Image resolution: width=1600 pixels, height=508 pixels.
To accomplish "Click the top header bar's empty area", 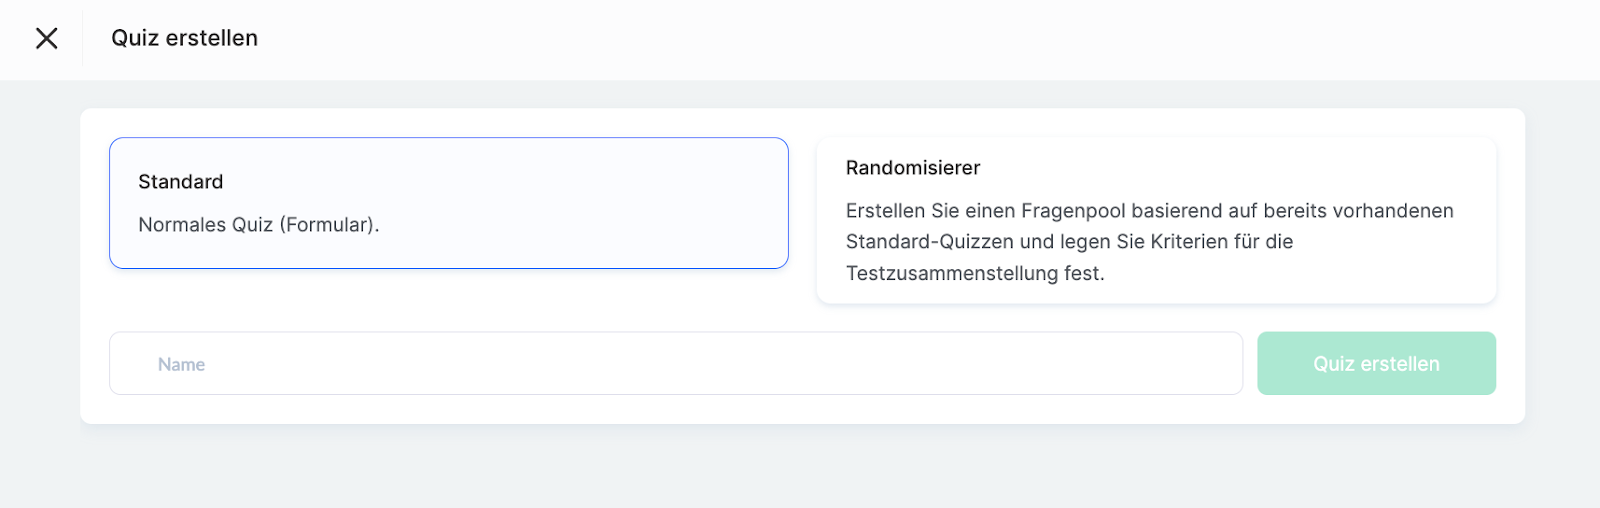I will (900, 38).
